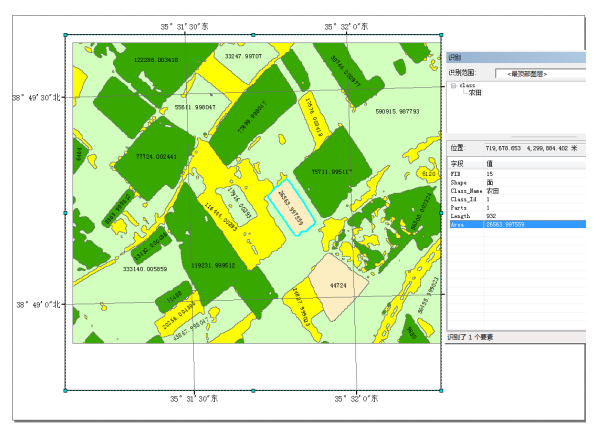Click the top 35° 32' 0" 东 grid label

coord(346,27)
